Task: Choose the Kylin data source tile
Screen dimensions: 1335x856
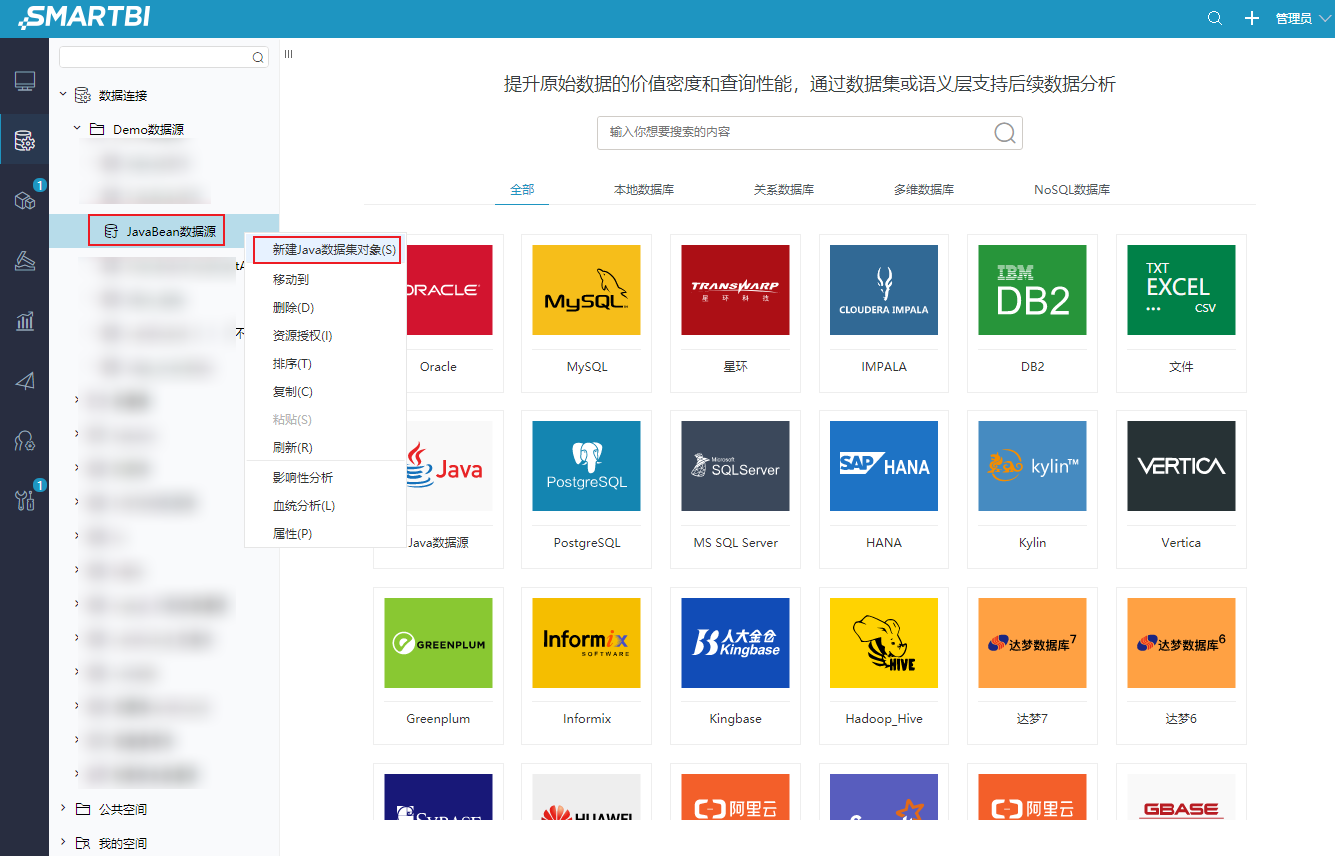Action: click(x=1032, y=489)
